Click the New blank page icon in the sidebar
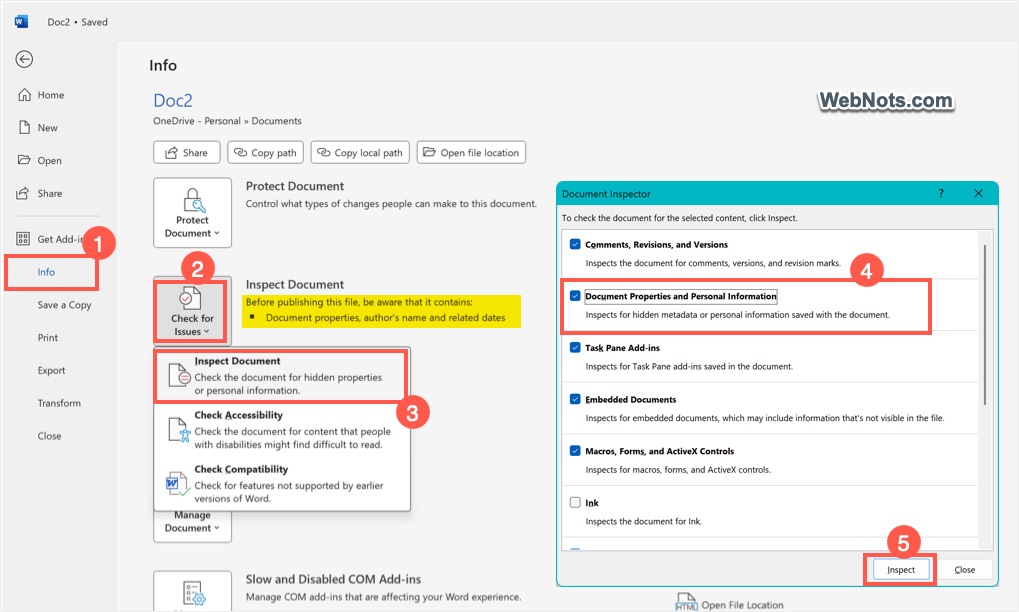1019x612 pixels. (x=24, y=127)
